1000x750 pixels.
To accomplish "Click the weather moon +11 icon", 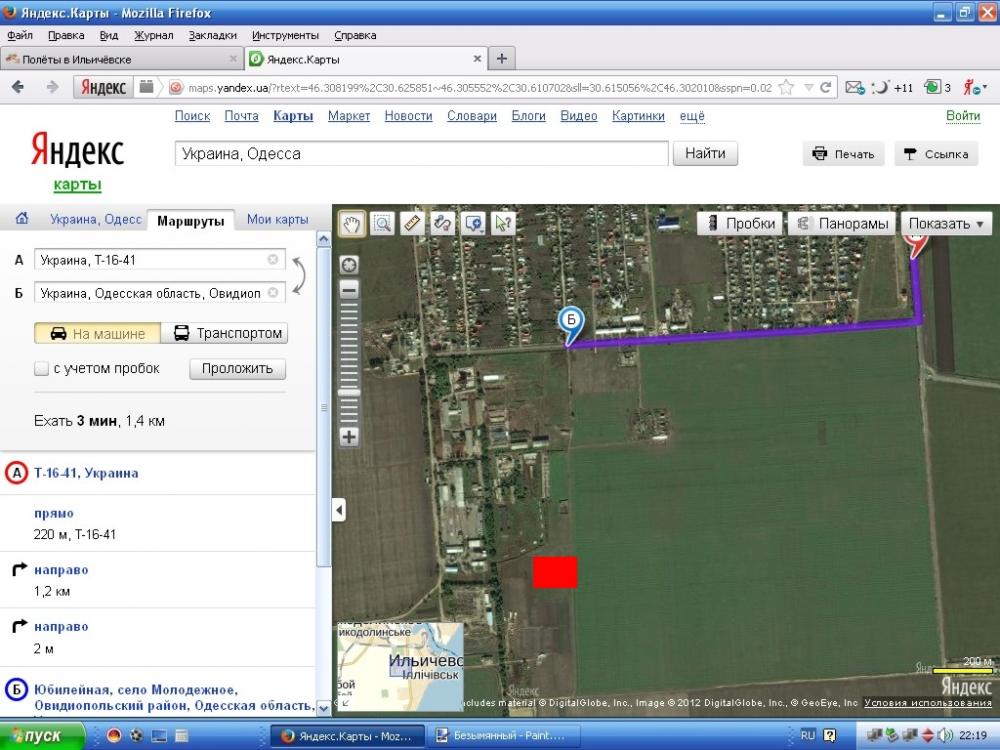I will 892,87.
